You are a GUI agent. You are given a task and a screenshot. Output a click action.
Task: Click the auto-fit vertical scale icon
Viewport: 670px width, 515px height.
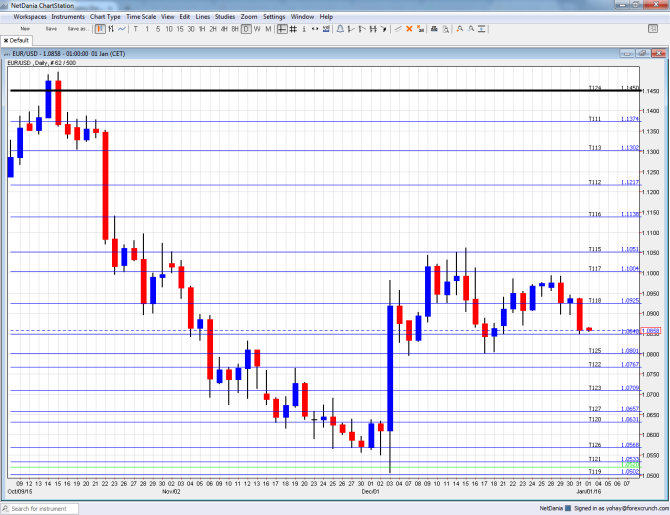[482, 29]
